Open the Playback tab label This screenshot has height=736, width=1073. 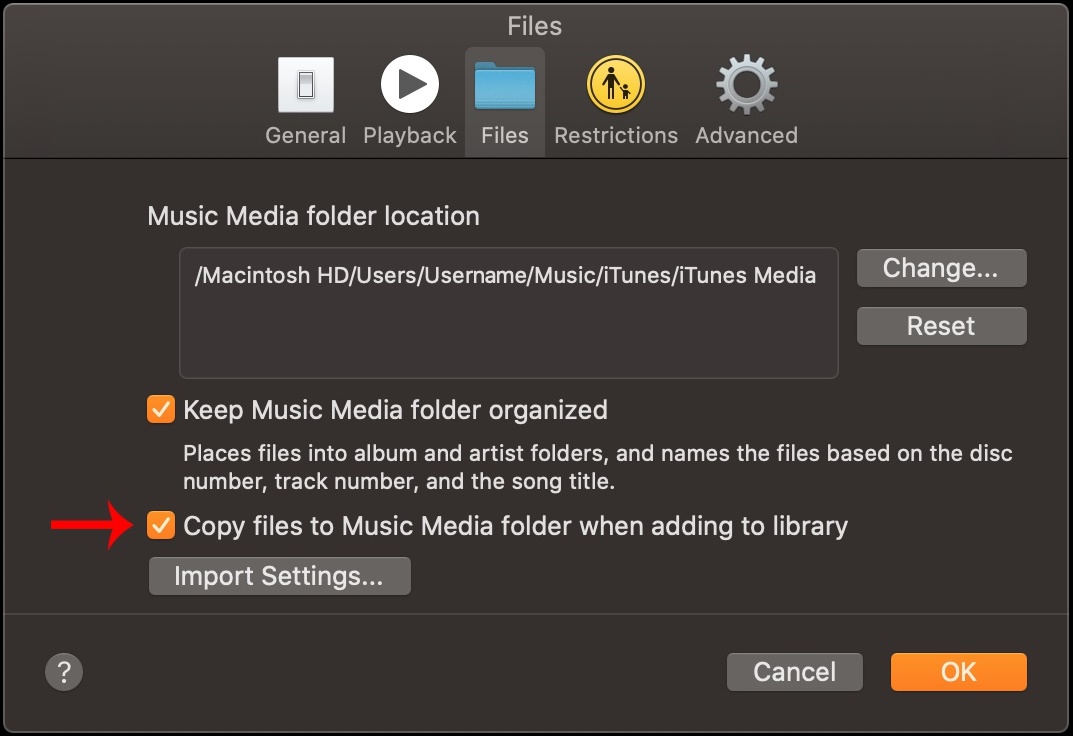tap(409, 136)
